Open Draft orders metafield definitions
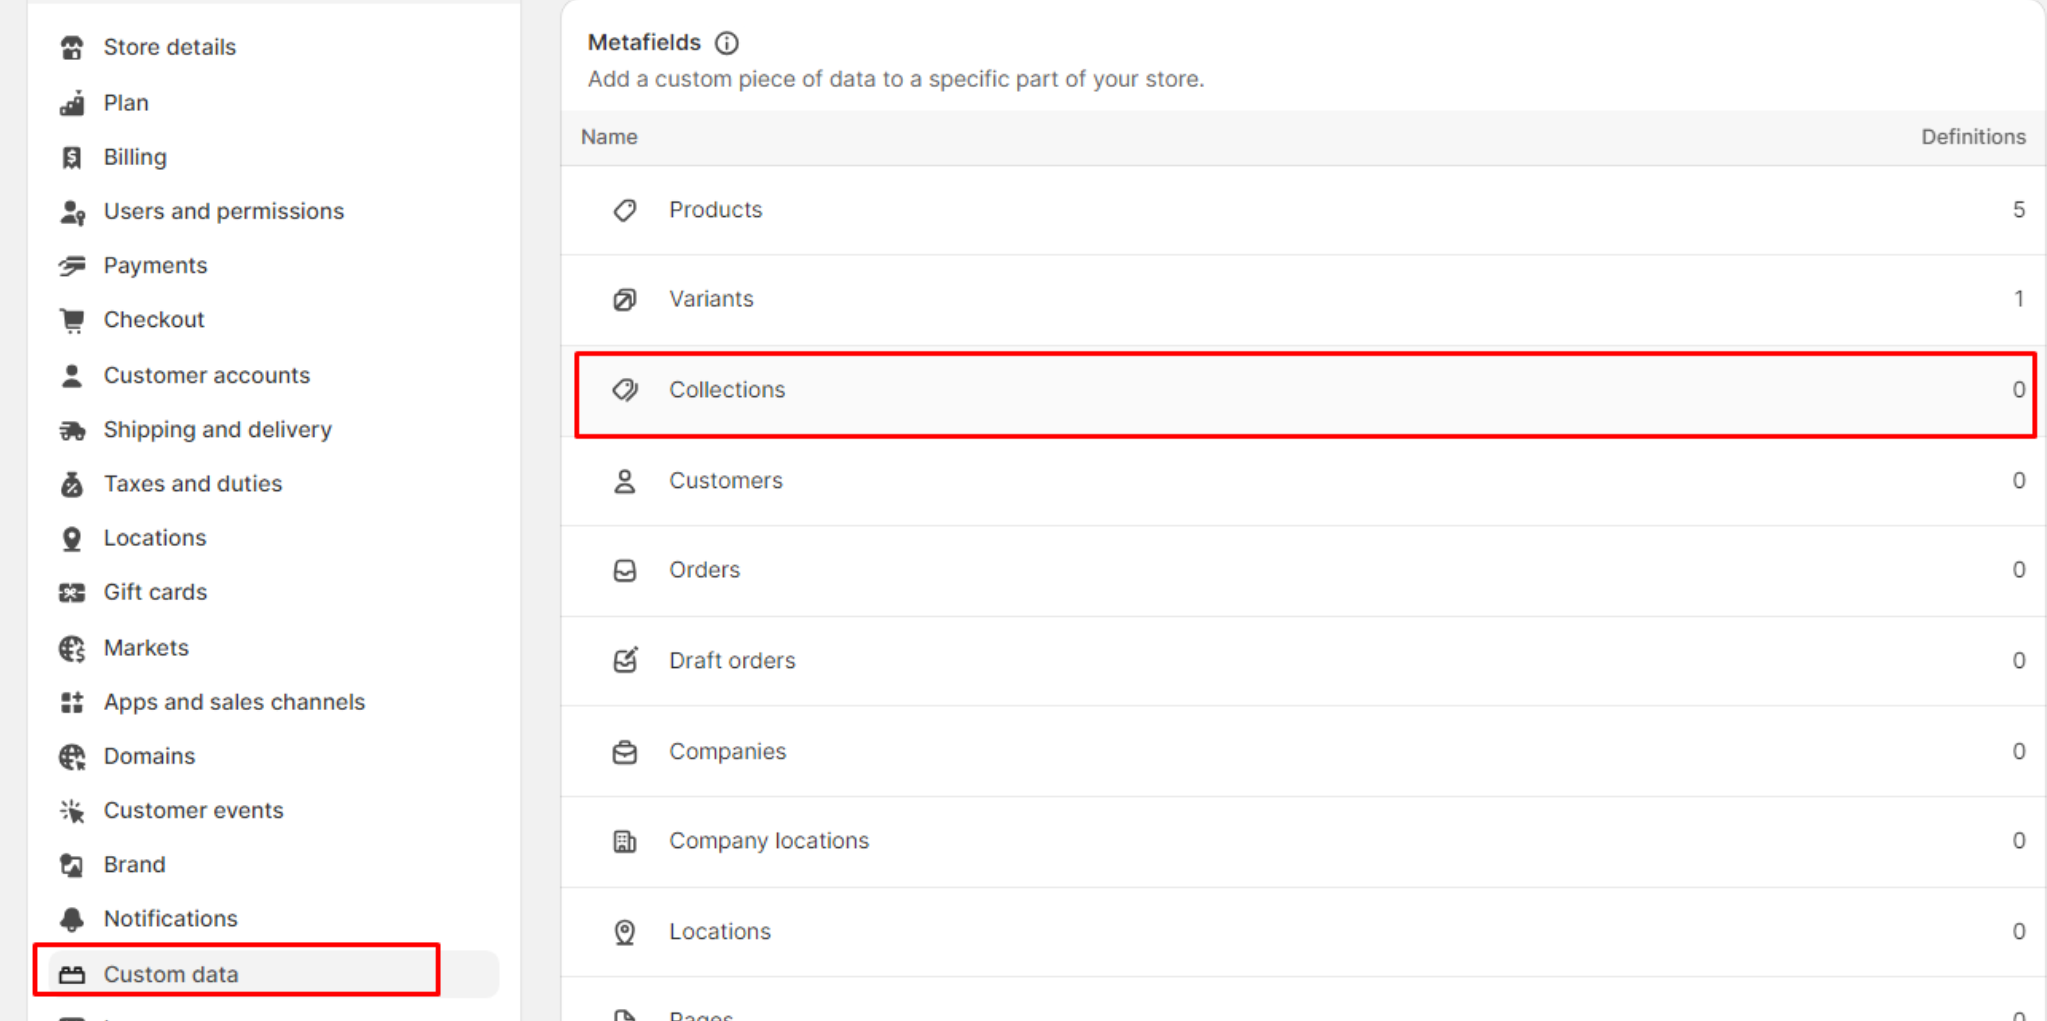Viewport: 2047px width, 1021px height. click(1303, 661)
